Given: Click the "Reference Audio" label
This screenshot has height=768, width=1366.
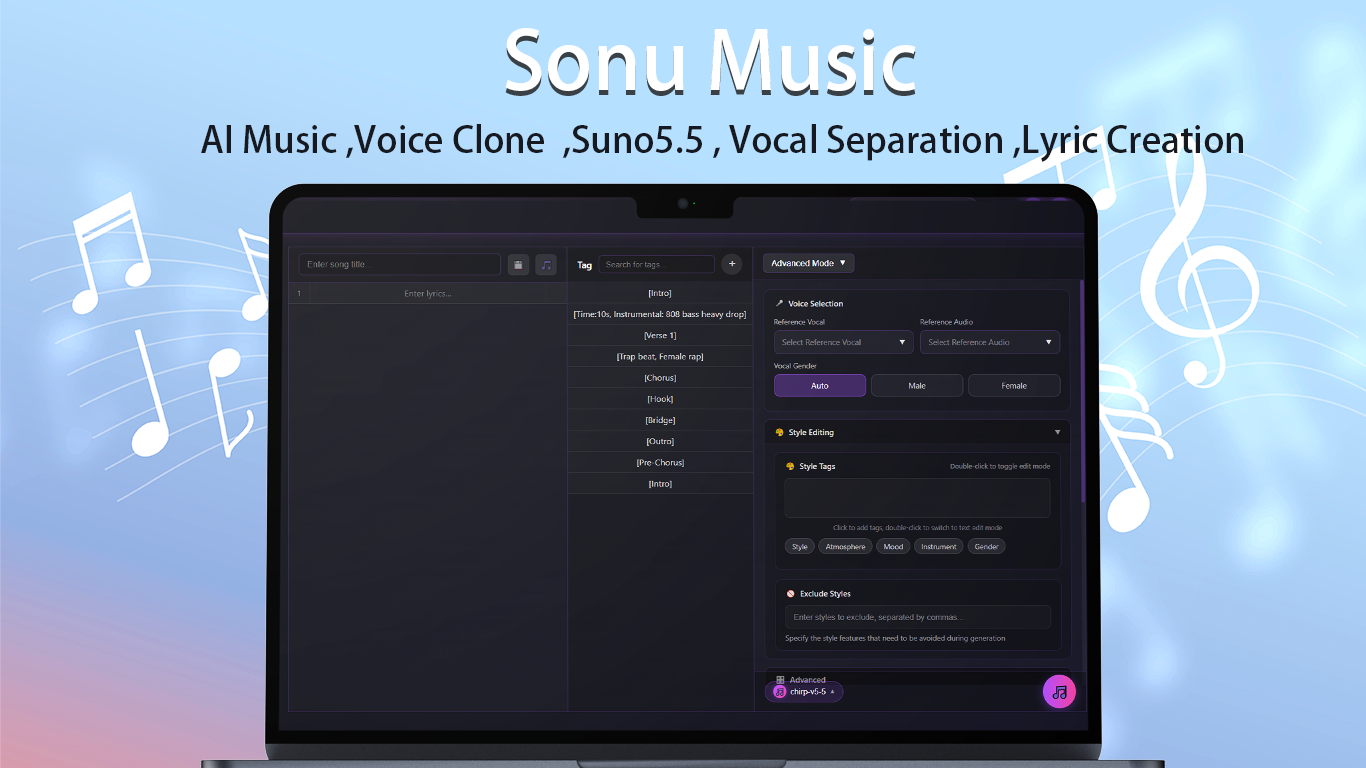Looking at the screenshot, I should coord(946,322).
